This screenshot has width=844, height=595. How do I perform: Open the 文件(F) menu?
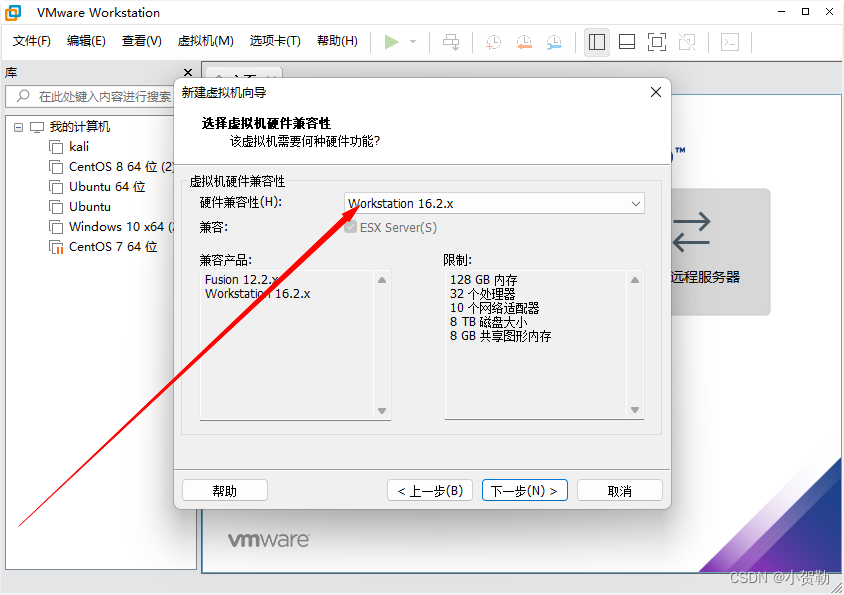[x=32, y=41]
